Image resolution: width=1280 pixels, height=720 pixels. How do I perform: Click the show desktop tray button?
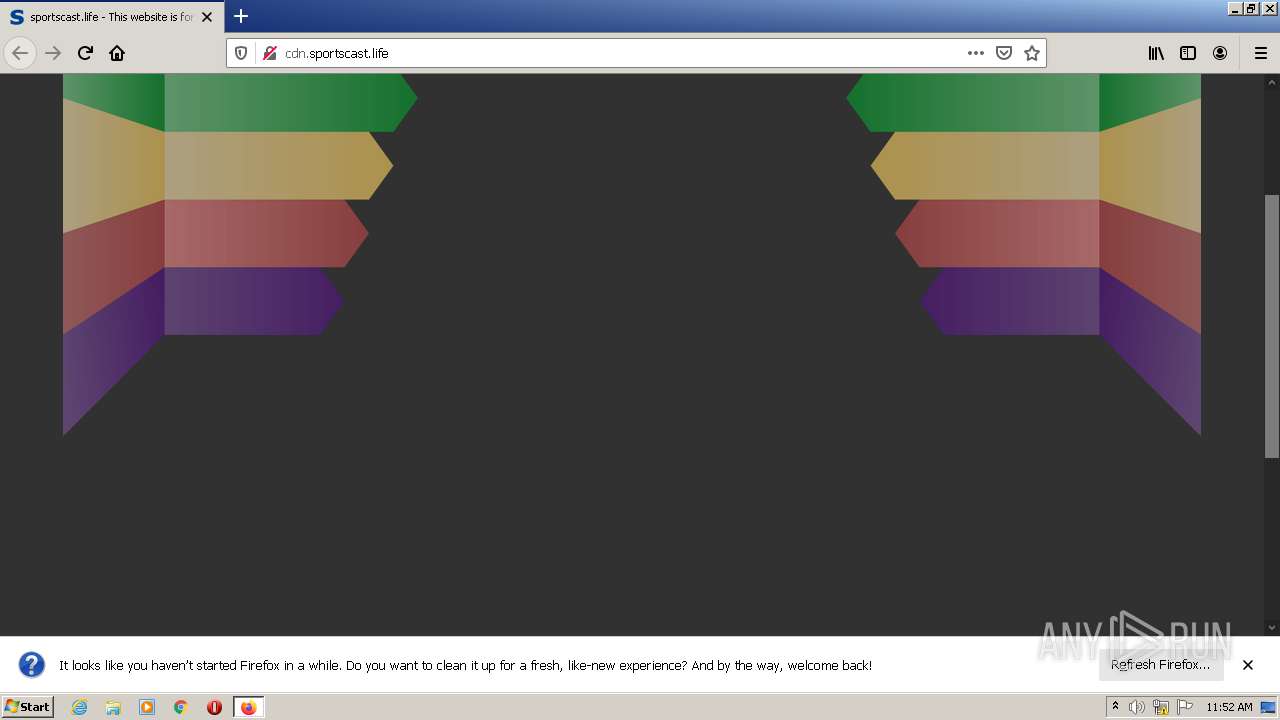(1269, 707)
